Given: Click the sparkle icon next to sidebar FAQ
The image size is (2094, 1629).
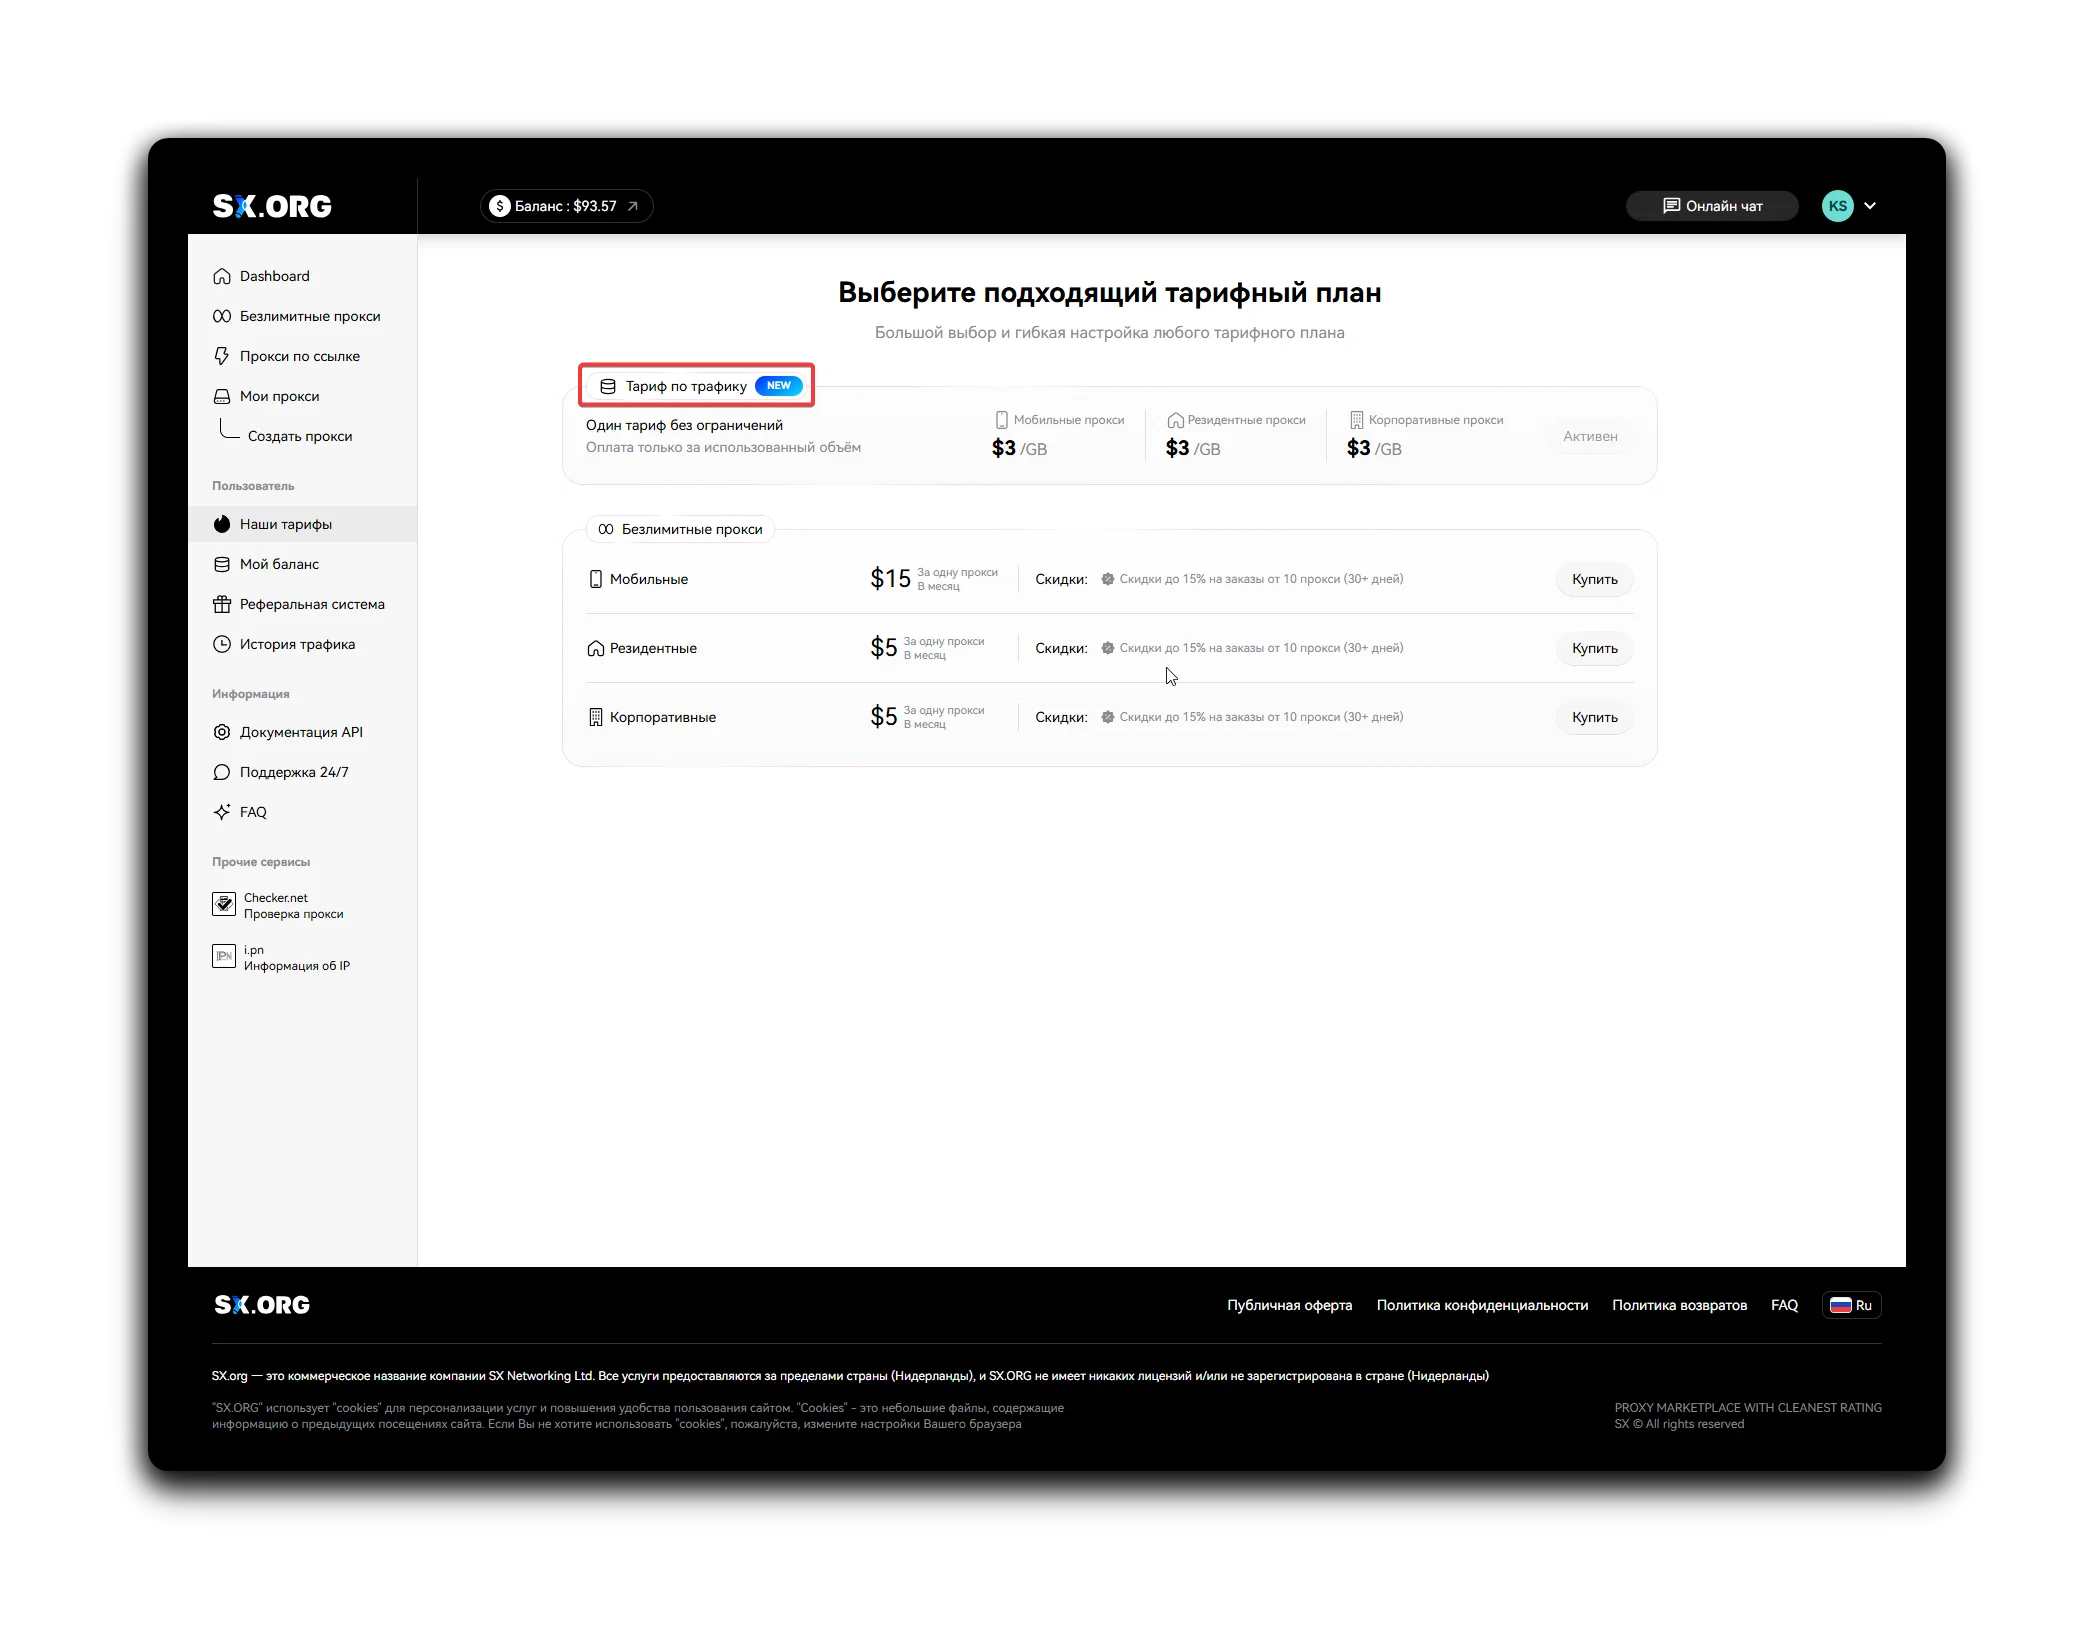Looking at the screenshot, I should pyautogui.click(x=222, y=812).
